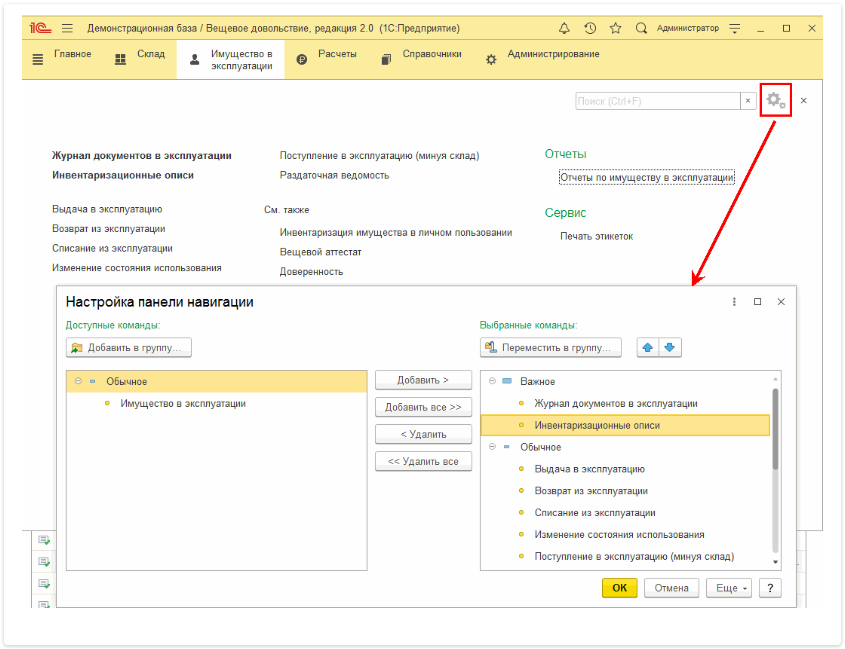Click the << Удалить все button
Screen dimensions: 845x649
(423, 461)
